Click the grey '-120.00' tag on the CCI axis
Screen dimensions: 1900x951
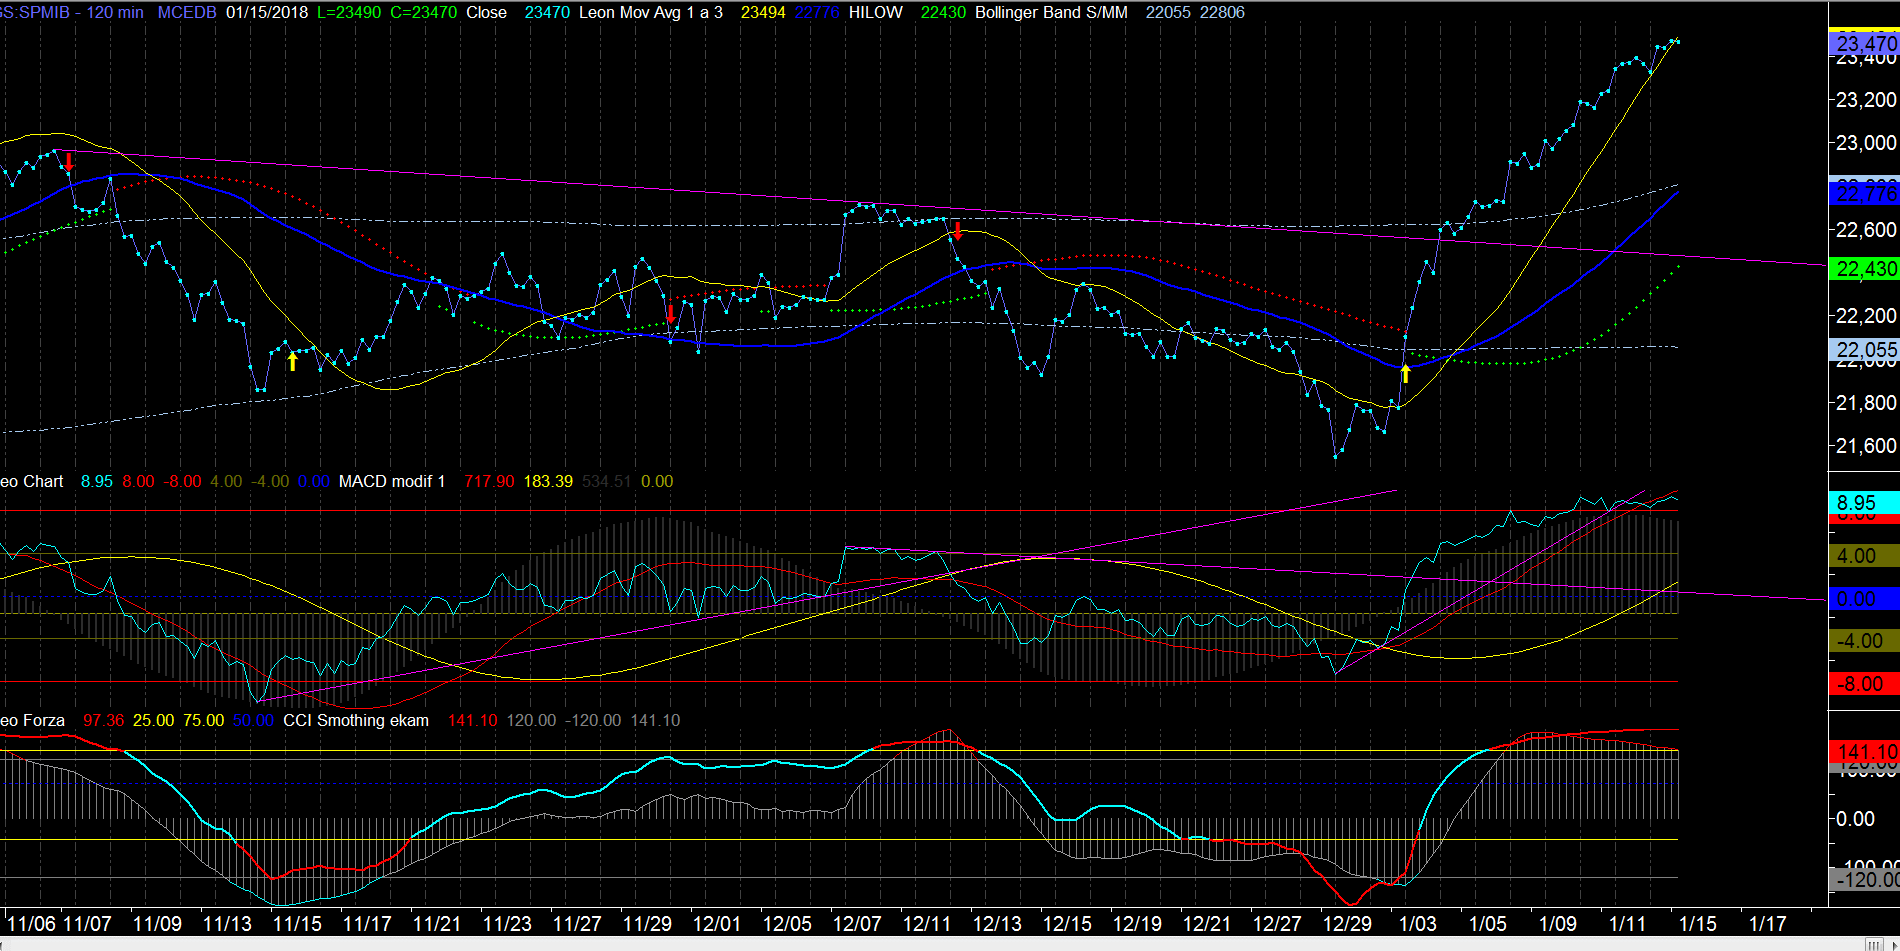coord(1864,880)
